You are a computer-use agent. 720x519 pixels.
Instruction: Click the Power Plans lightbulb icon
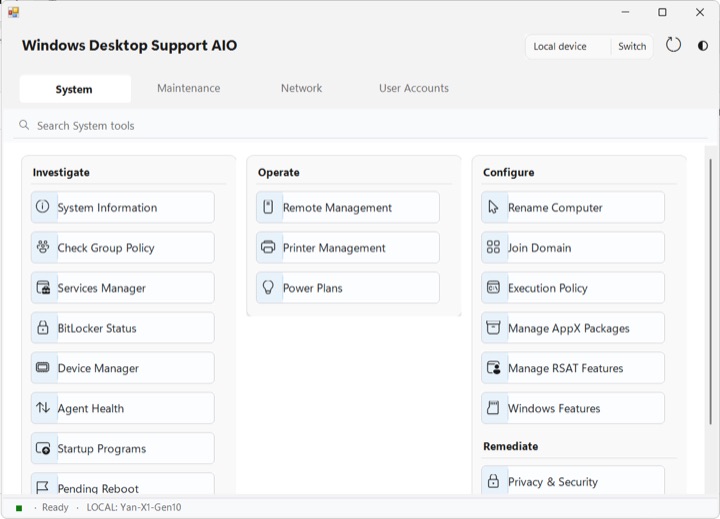coord(268,288)
